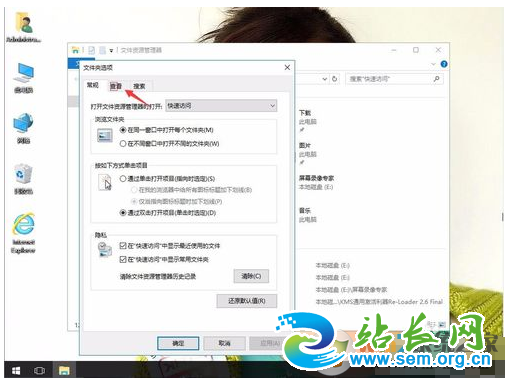Image resolution: width=505 pixels, height=378 pixels.
Task: Switch to the 查看 tab
Action: [x=116, y=86]
